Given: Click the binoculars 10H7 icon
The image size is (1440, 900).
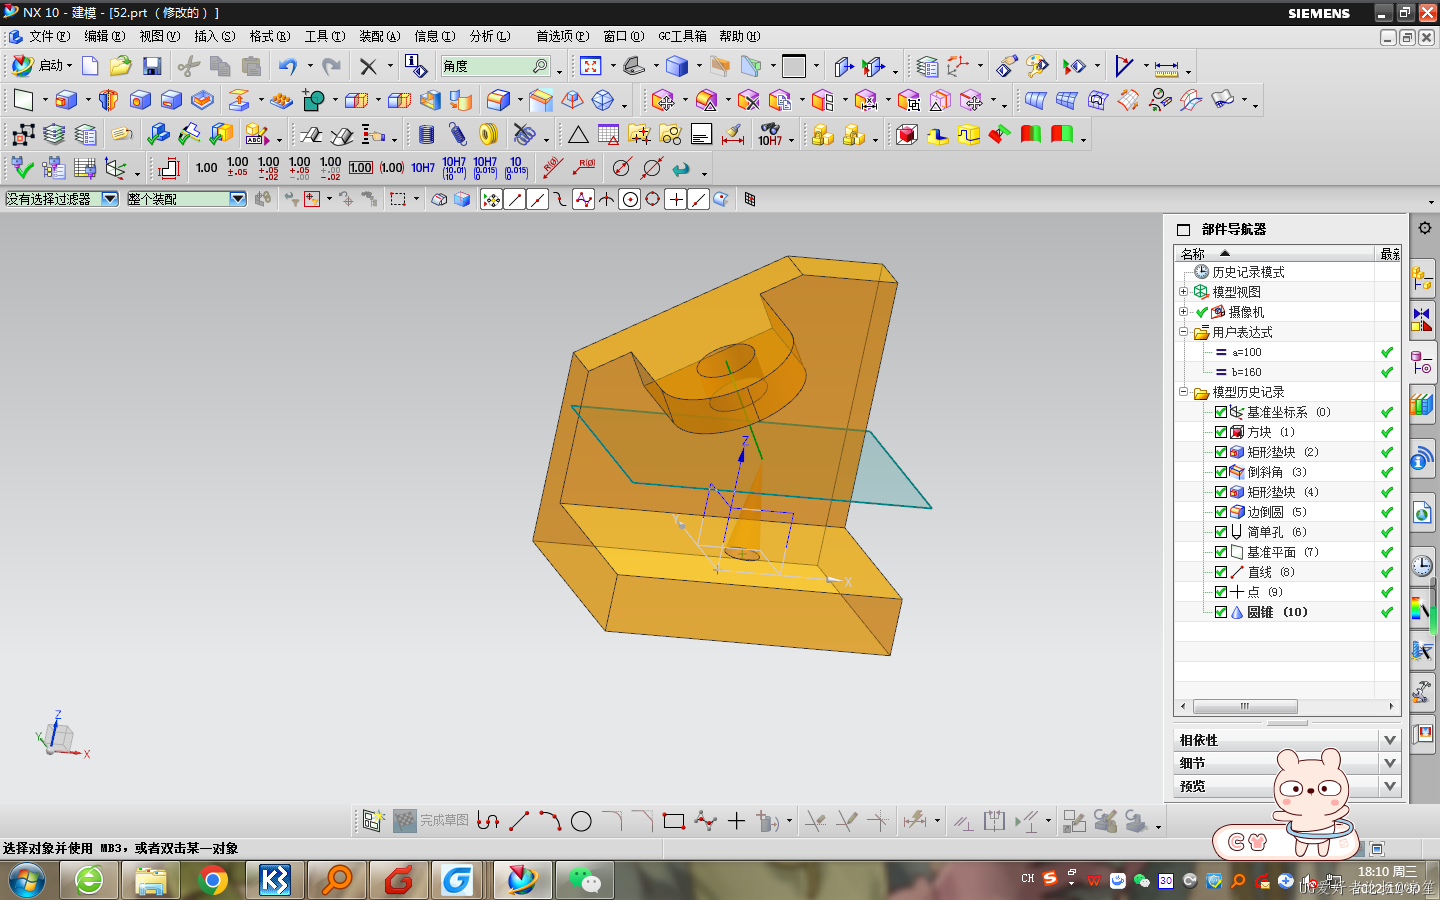Looking at the screenshot, I should [x=770, y=134].
